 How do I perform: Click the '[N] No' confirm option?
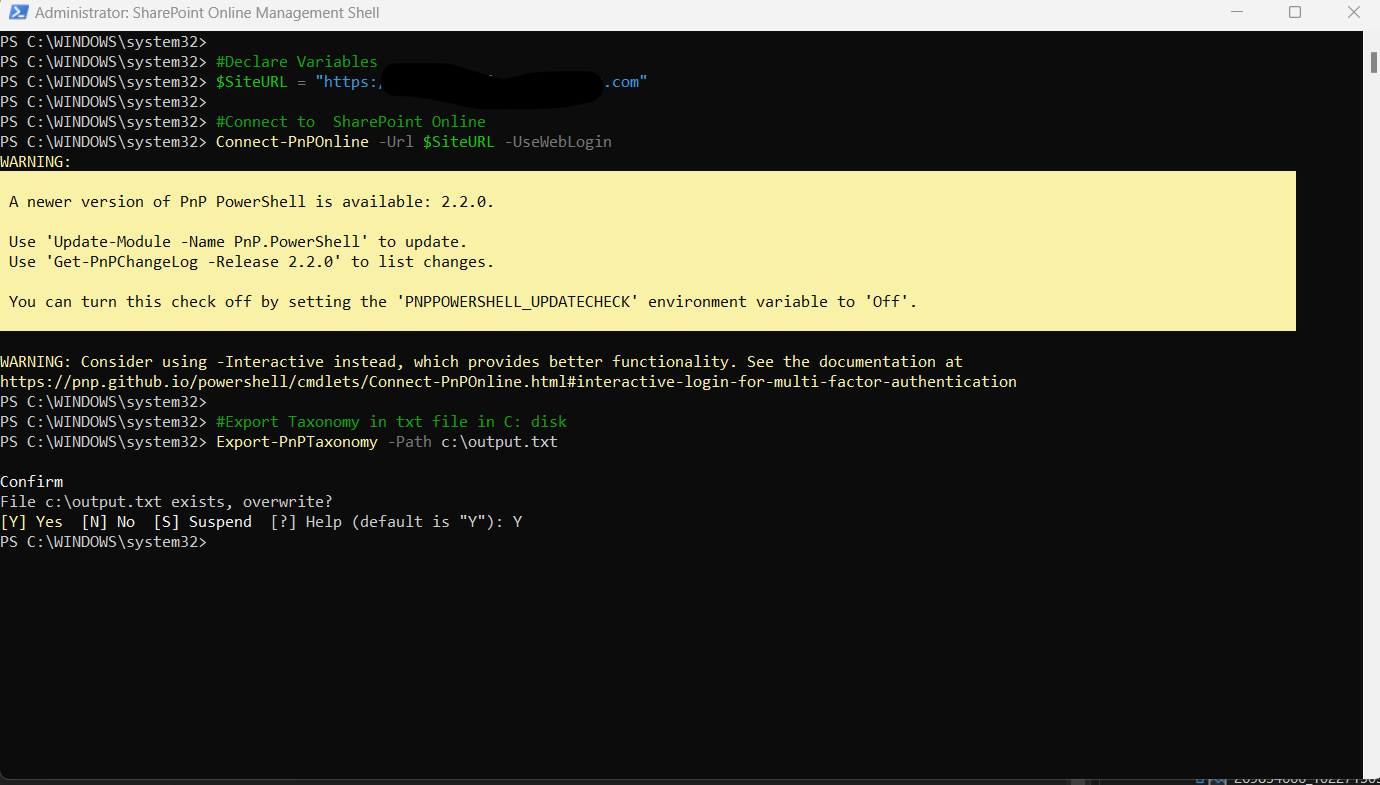[108, 522]
